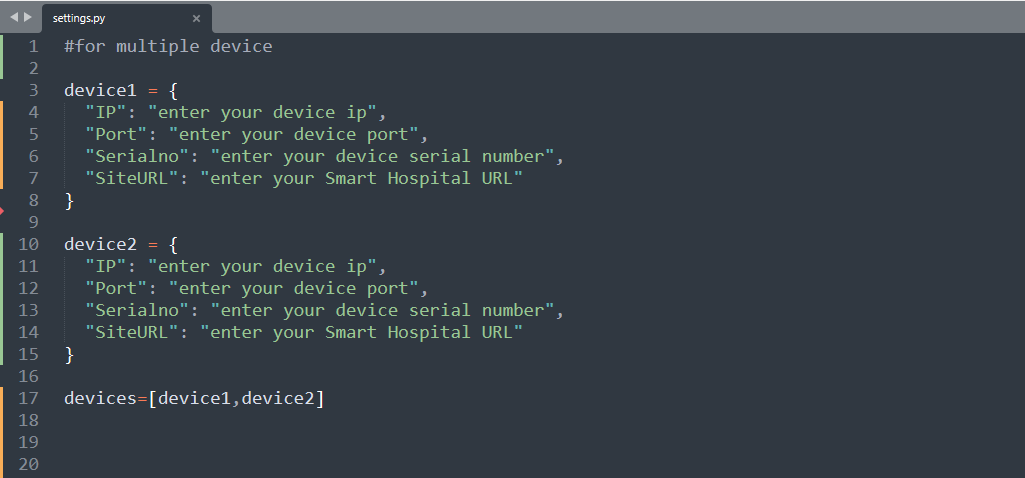The image size is (1025, 478).
Task: Click line number 17 in the gutter
Action: [x=28, y=398]
